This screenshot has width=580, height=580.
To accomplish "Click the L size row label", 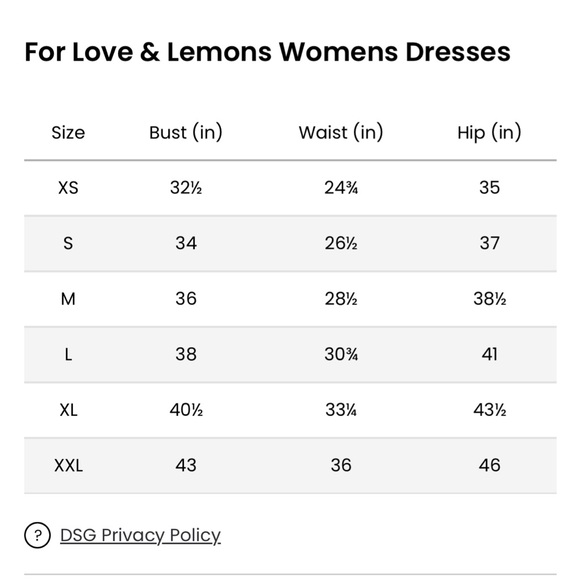I will [x=68, y=354].
